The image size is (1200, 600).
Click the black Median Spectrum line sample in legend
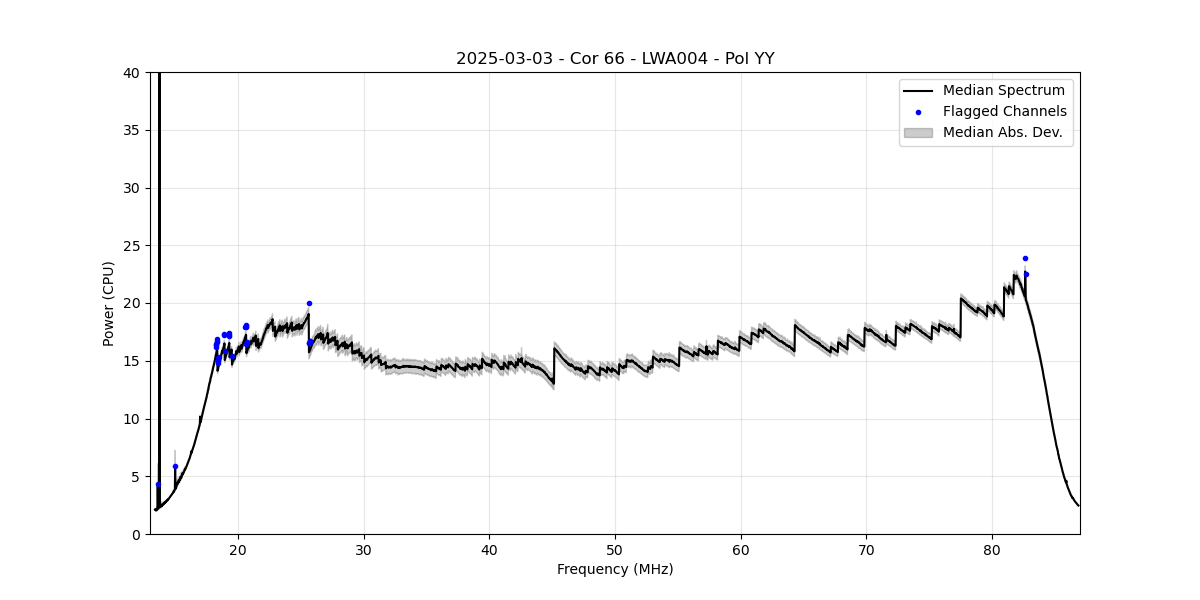point(918,91)
